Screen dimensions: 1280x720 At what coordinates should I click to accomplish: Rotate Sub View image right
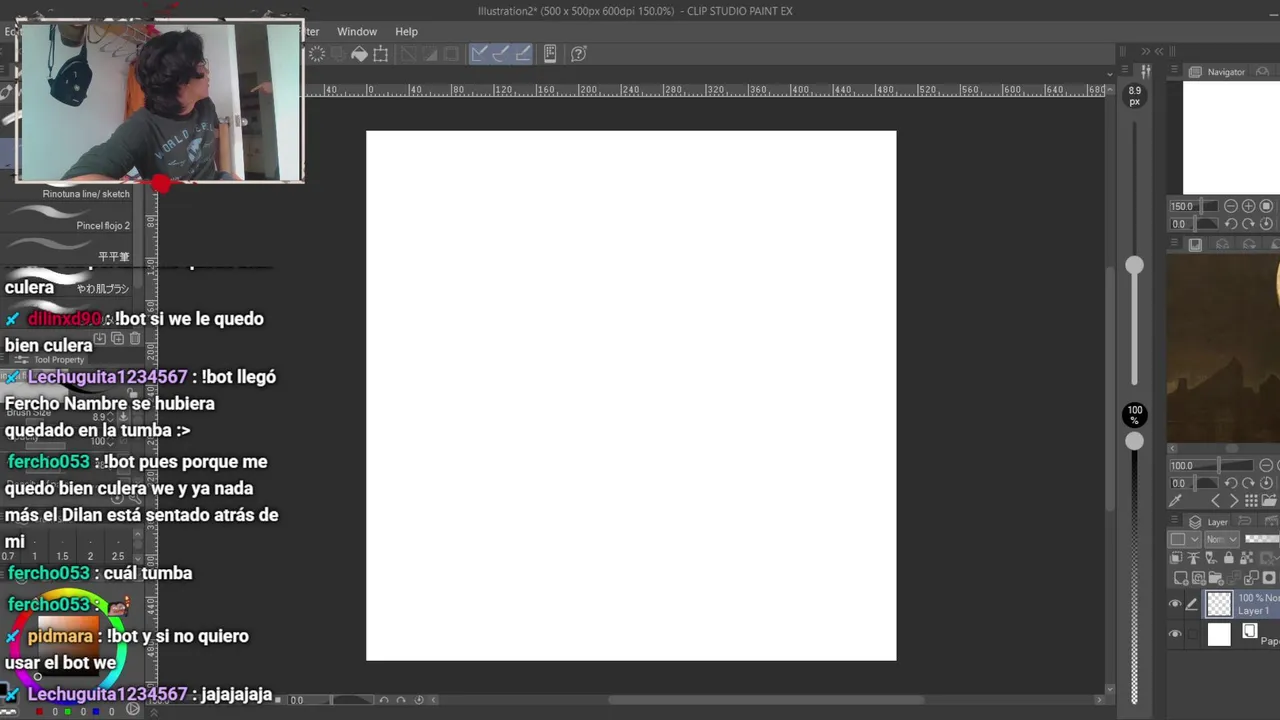point(1248,483)
